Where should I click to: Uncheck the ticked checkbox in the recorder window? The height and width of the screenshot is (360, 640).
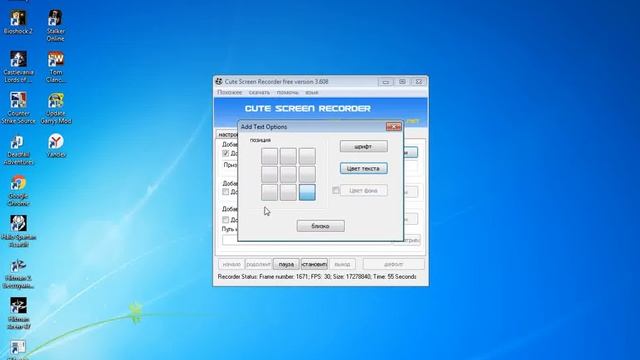pyautogui.click(x=226, y=153)
